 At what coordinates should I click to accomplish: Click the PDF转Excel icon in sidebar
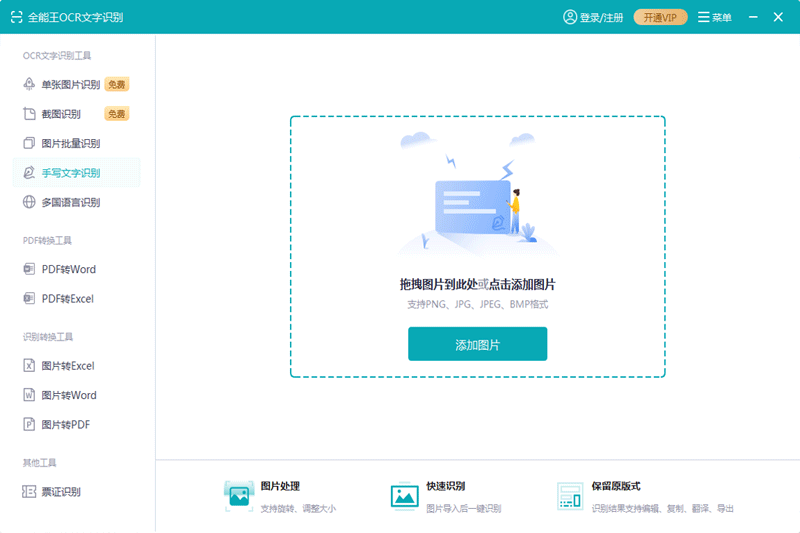(x=29, y=299)
